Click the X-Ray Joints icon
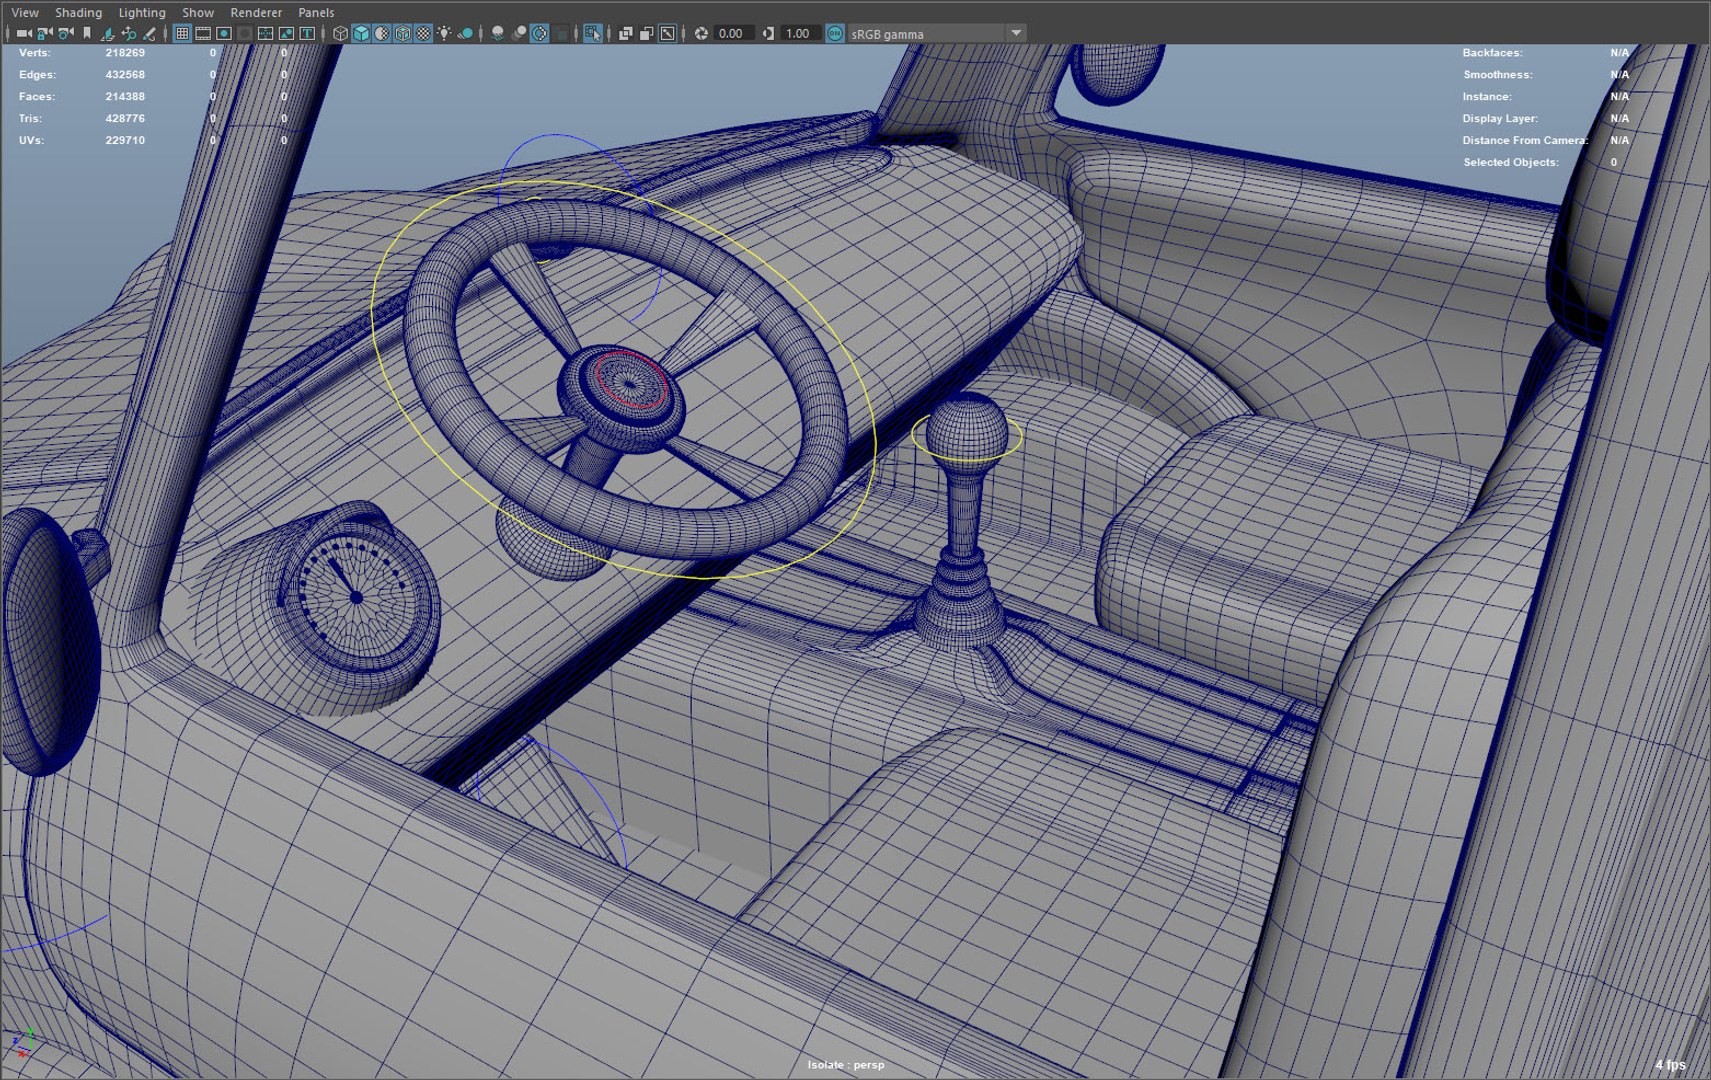 click(x=668, y=33)
